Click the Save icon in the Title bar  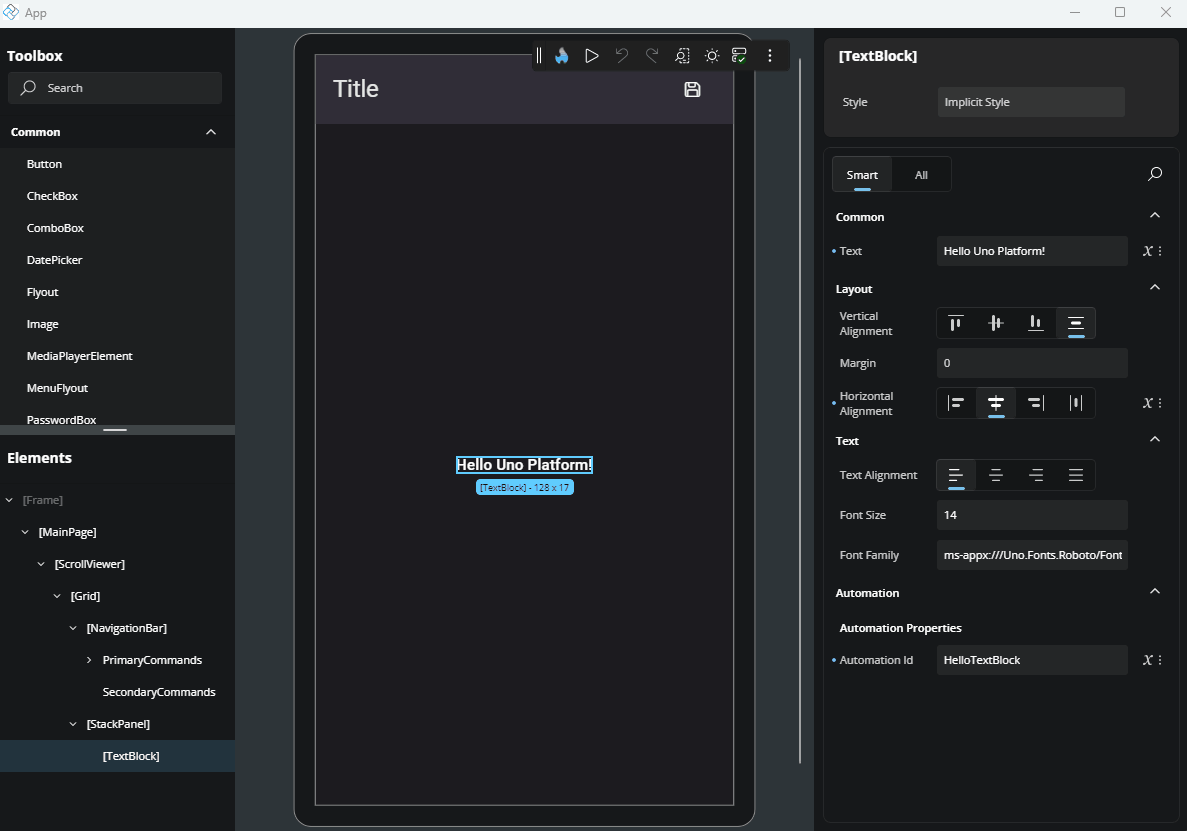(x=691, y=89)
